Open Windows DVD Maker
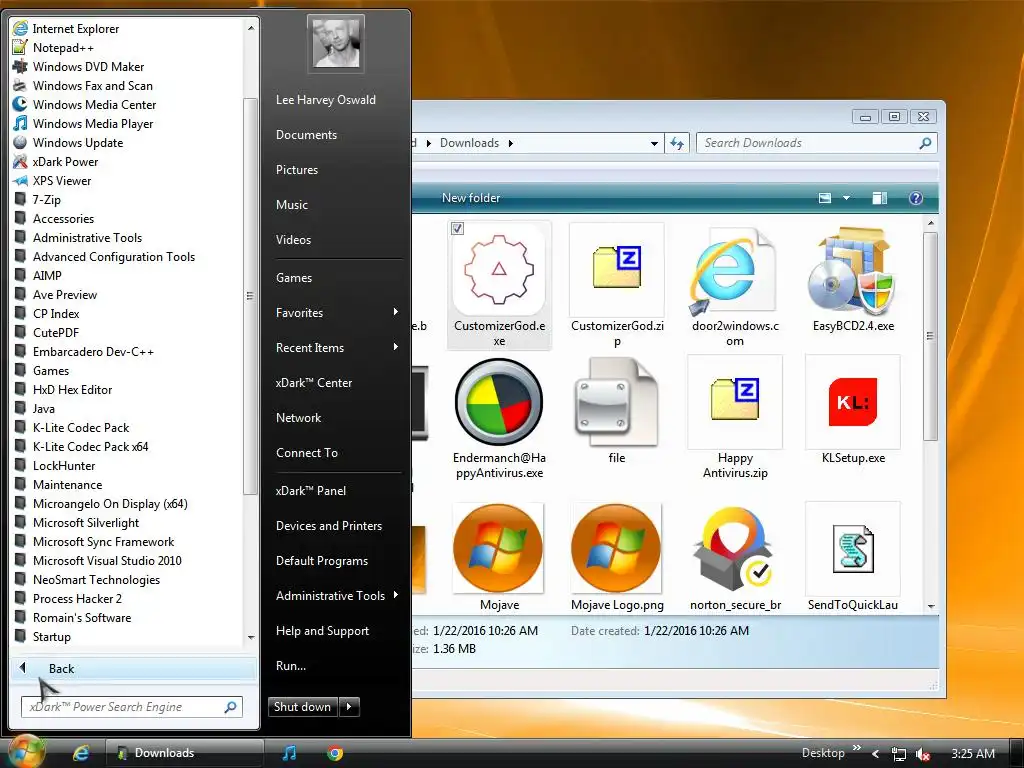Viewport: 1024px width, 768px height. click(x=78, y=67)
